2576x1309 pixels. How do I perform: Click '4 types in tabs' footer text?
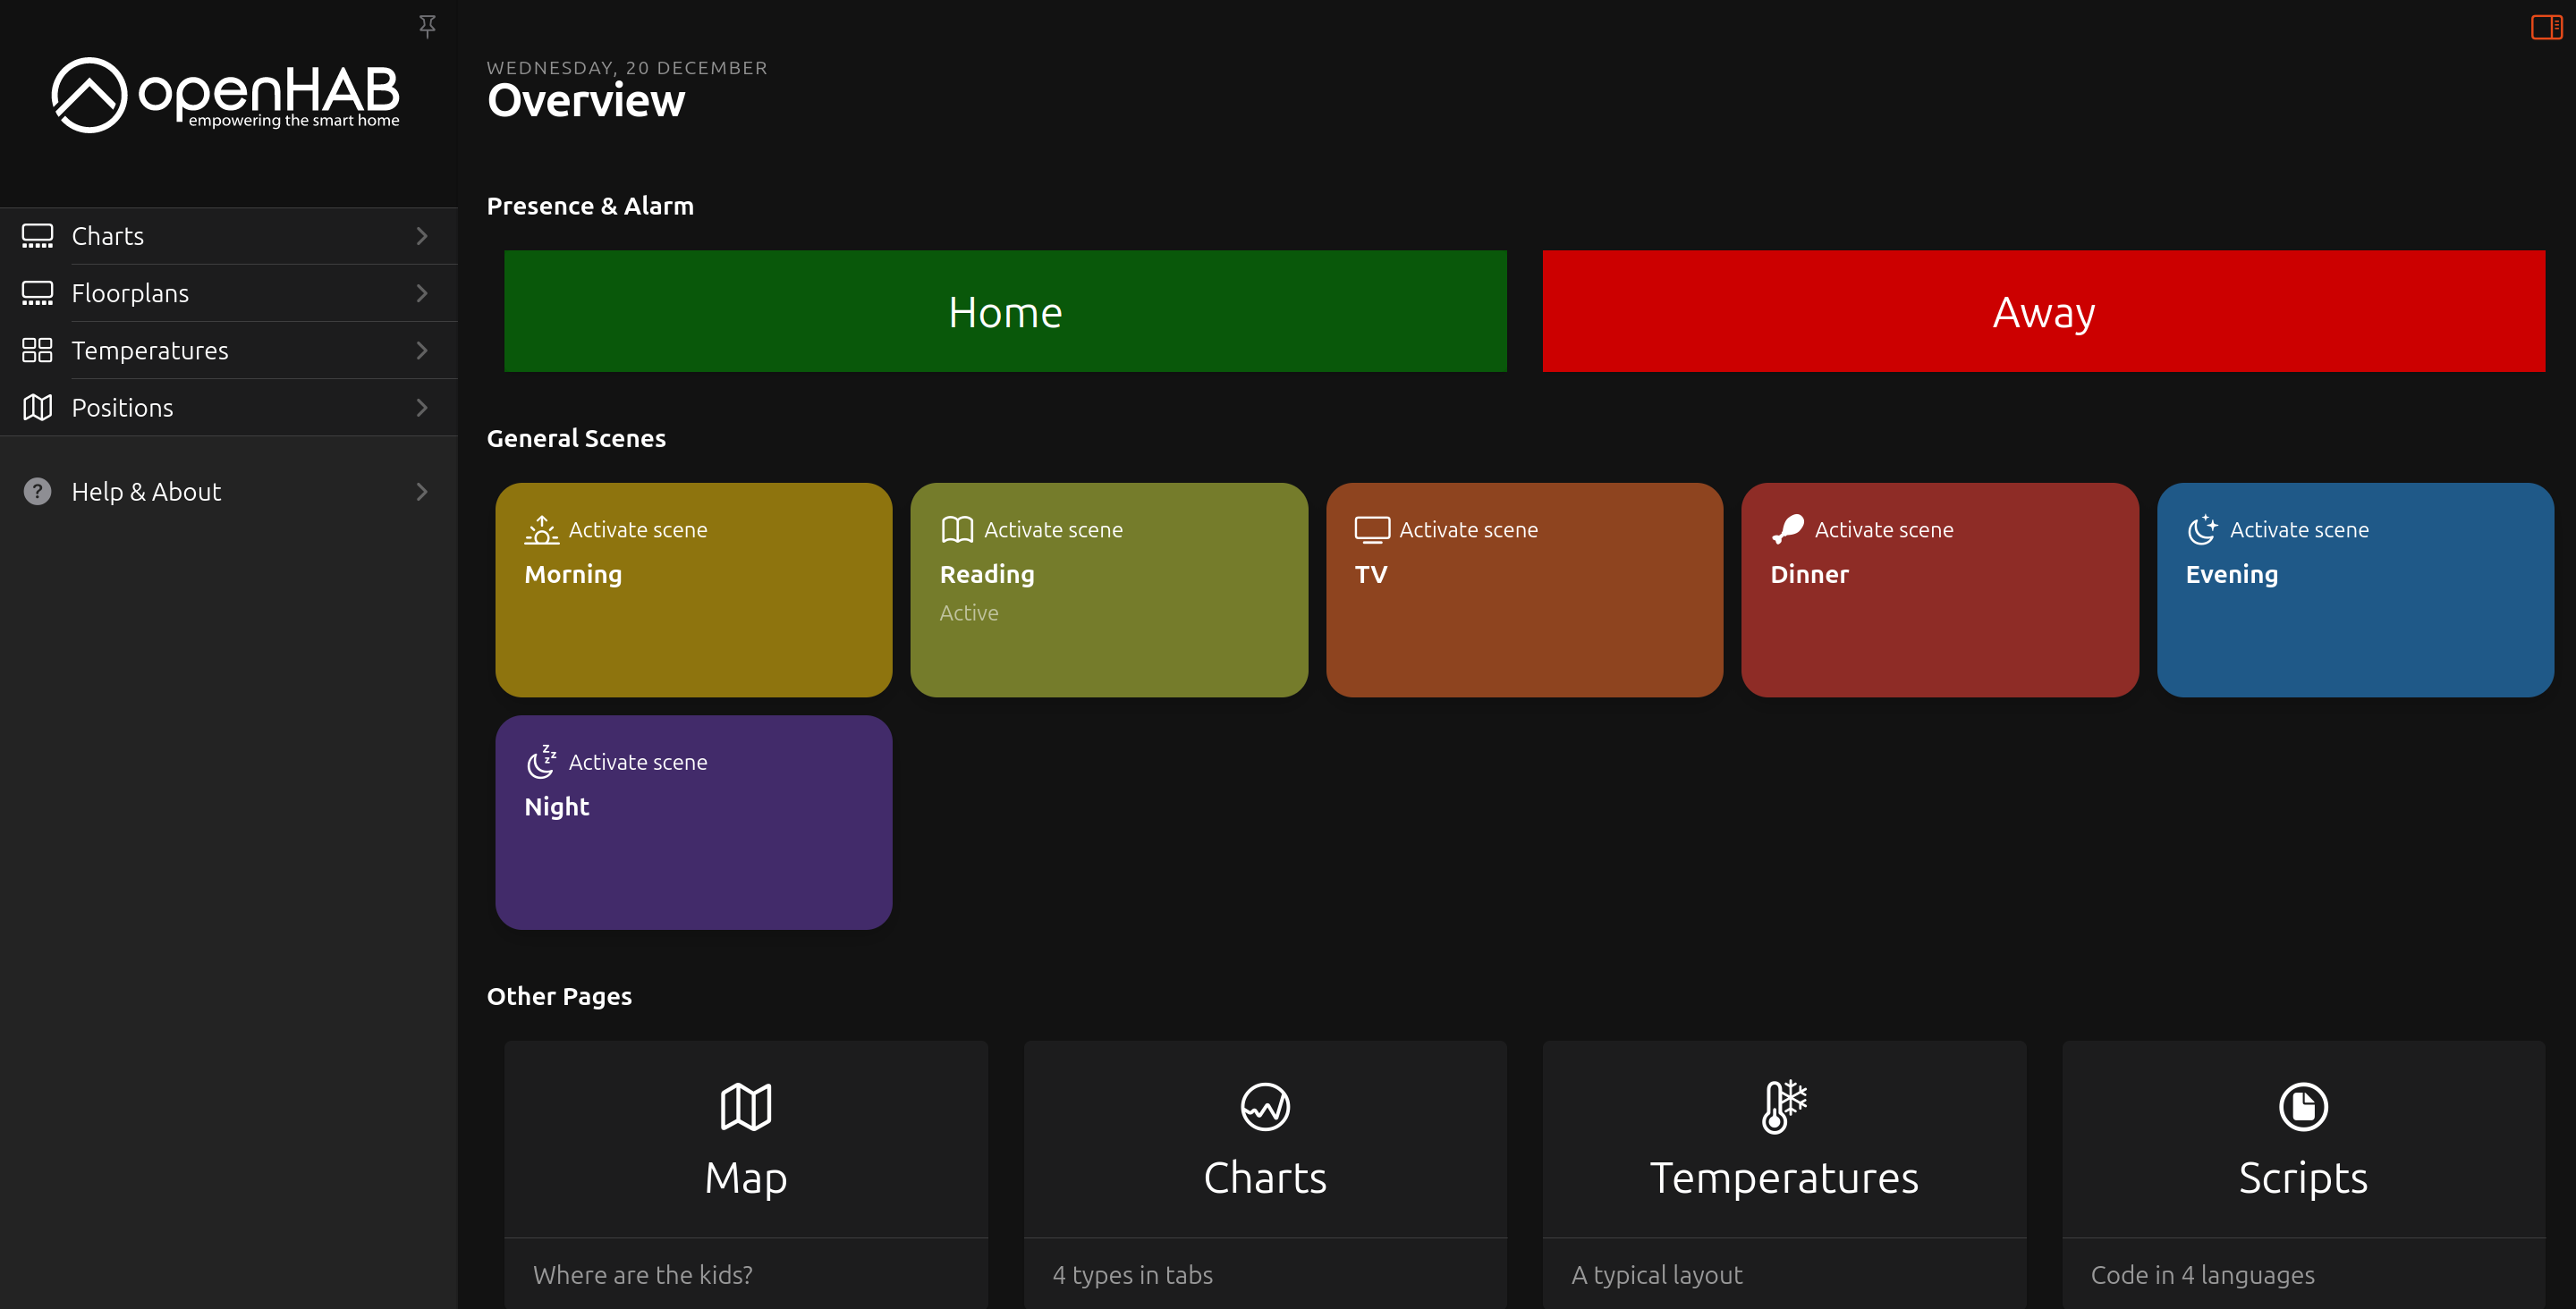(1132, 1275)
